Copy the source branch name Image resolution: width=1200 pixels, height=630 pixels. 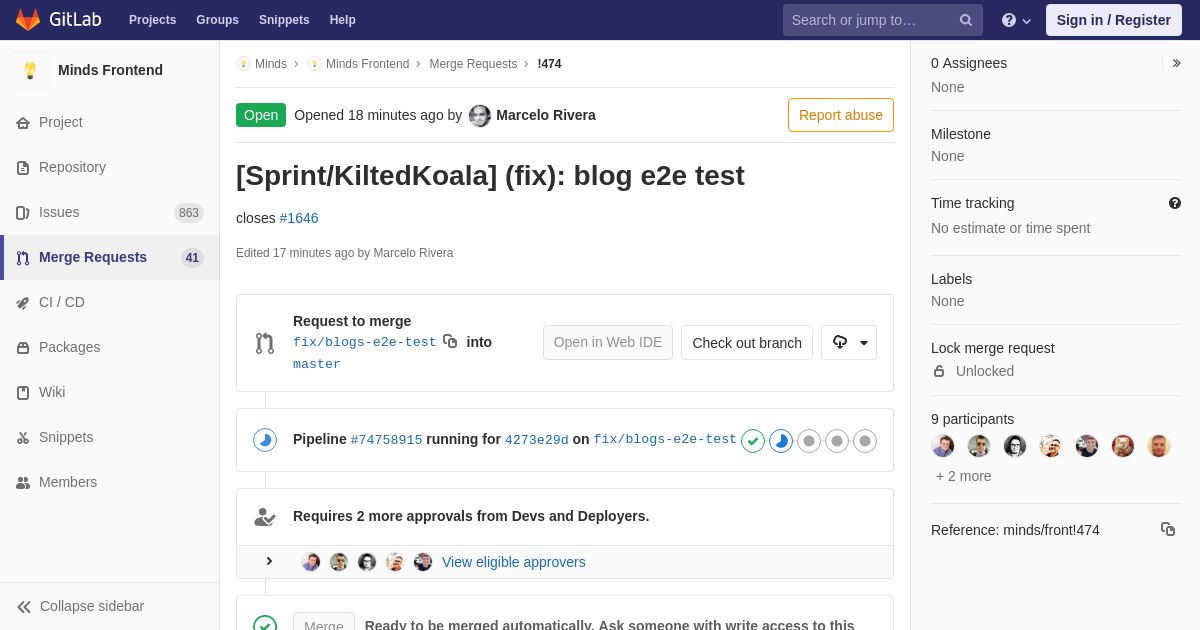(450, 341)
